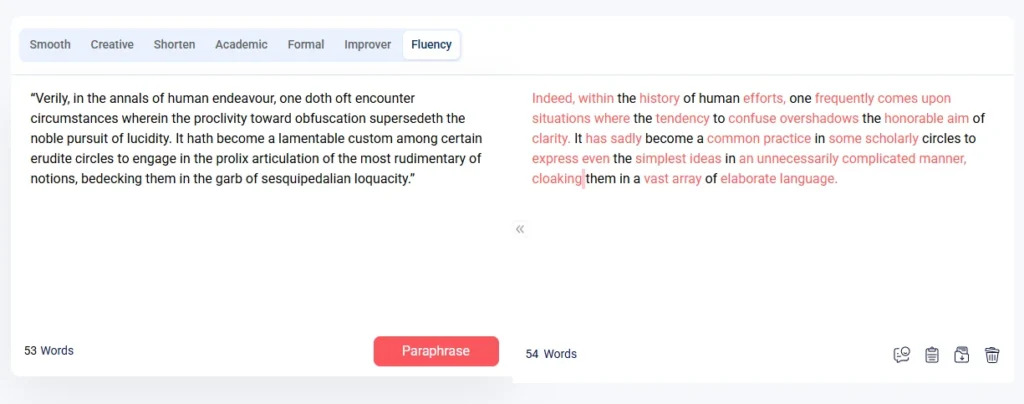Click highlighted phrase "an unnecessarily complicated manner,"
The height and width of the screenshot is (404, 1024).
tap(853, 159)
